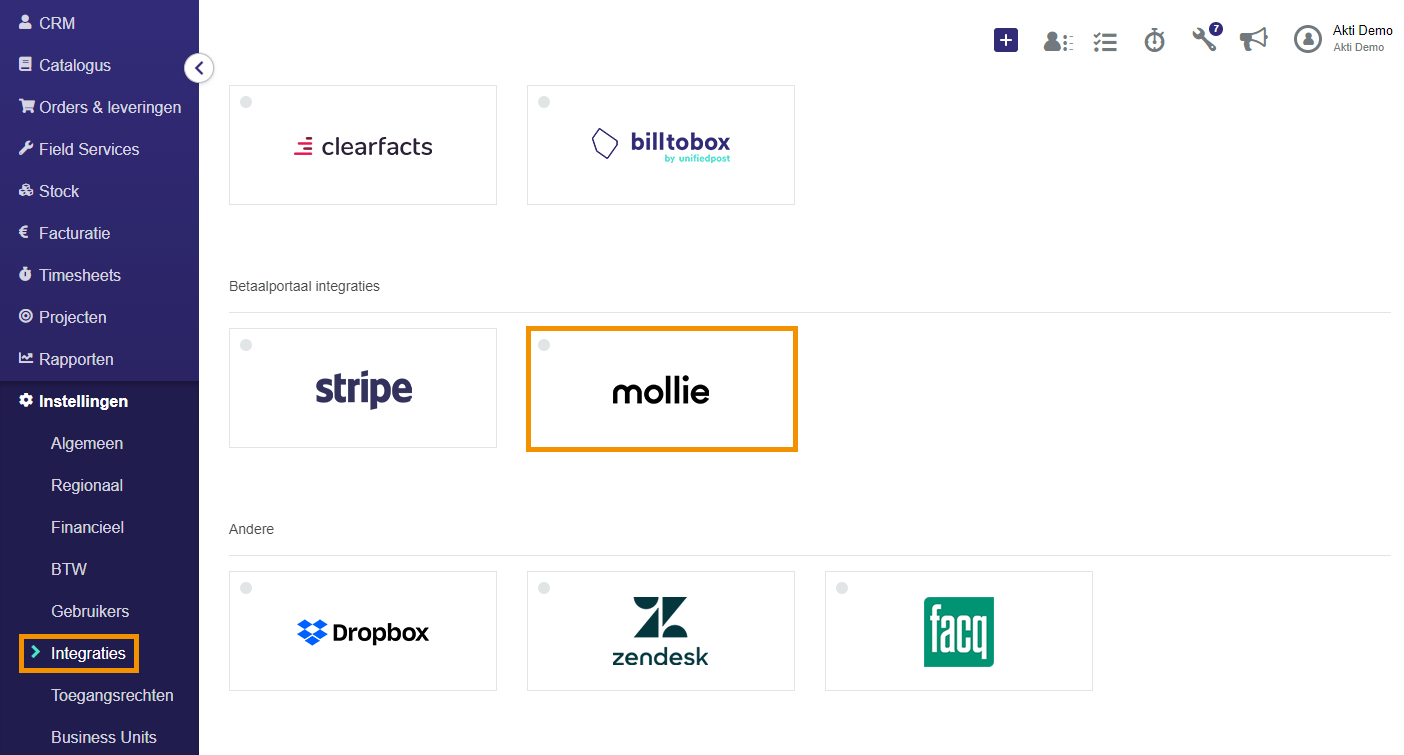Open the contacts list icon
Image resolution: width=1404 pixels, height=755 pixels.
coord(1058,41)
